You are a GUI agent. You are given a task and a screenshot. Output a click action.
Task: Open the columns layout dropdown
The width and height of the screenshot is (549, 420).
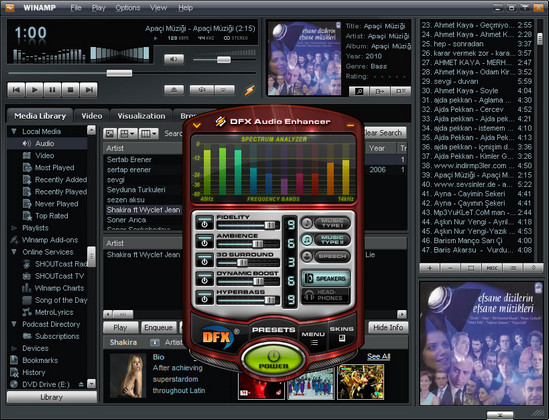(x=148, y=133)
